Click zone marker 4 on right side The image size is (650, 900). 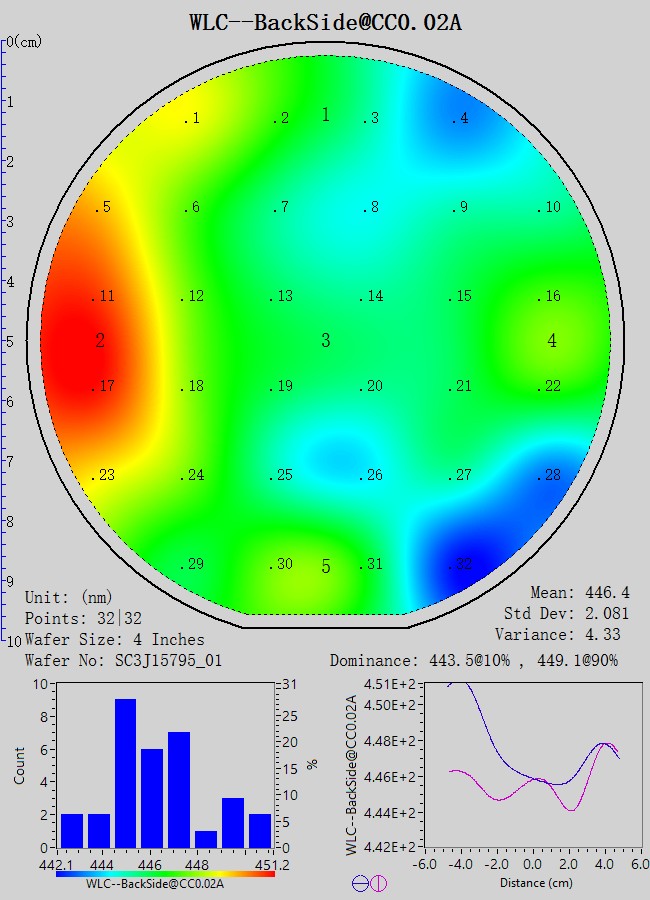[552, 341]
